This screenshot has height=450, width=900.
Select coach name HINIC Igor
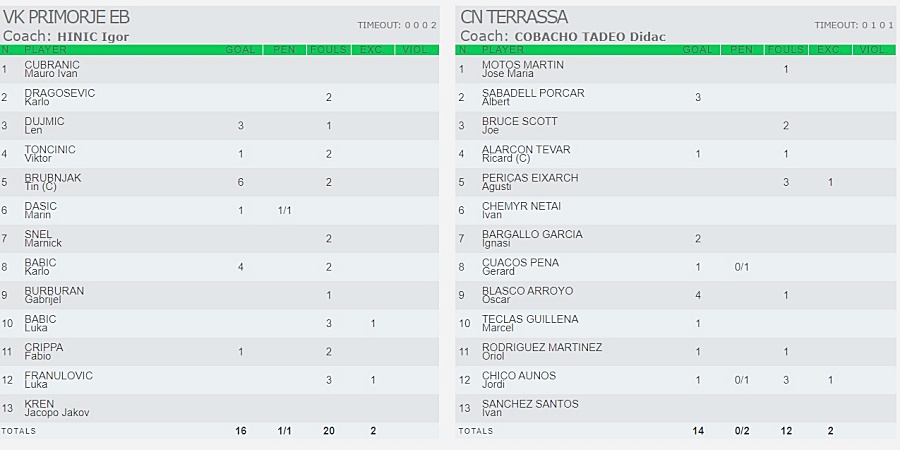tap(93, 37)
